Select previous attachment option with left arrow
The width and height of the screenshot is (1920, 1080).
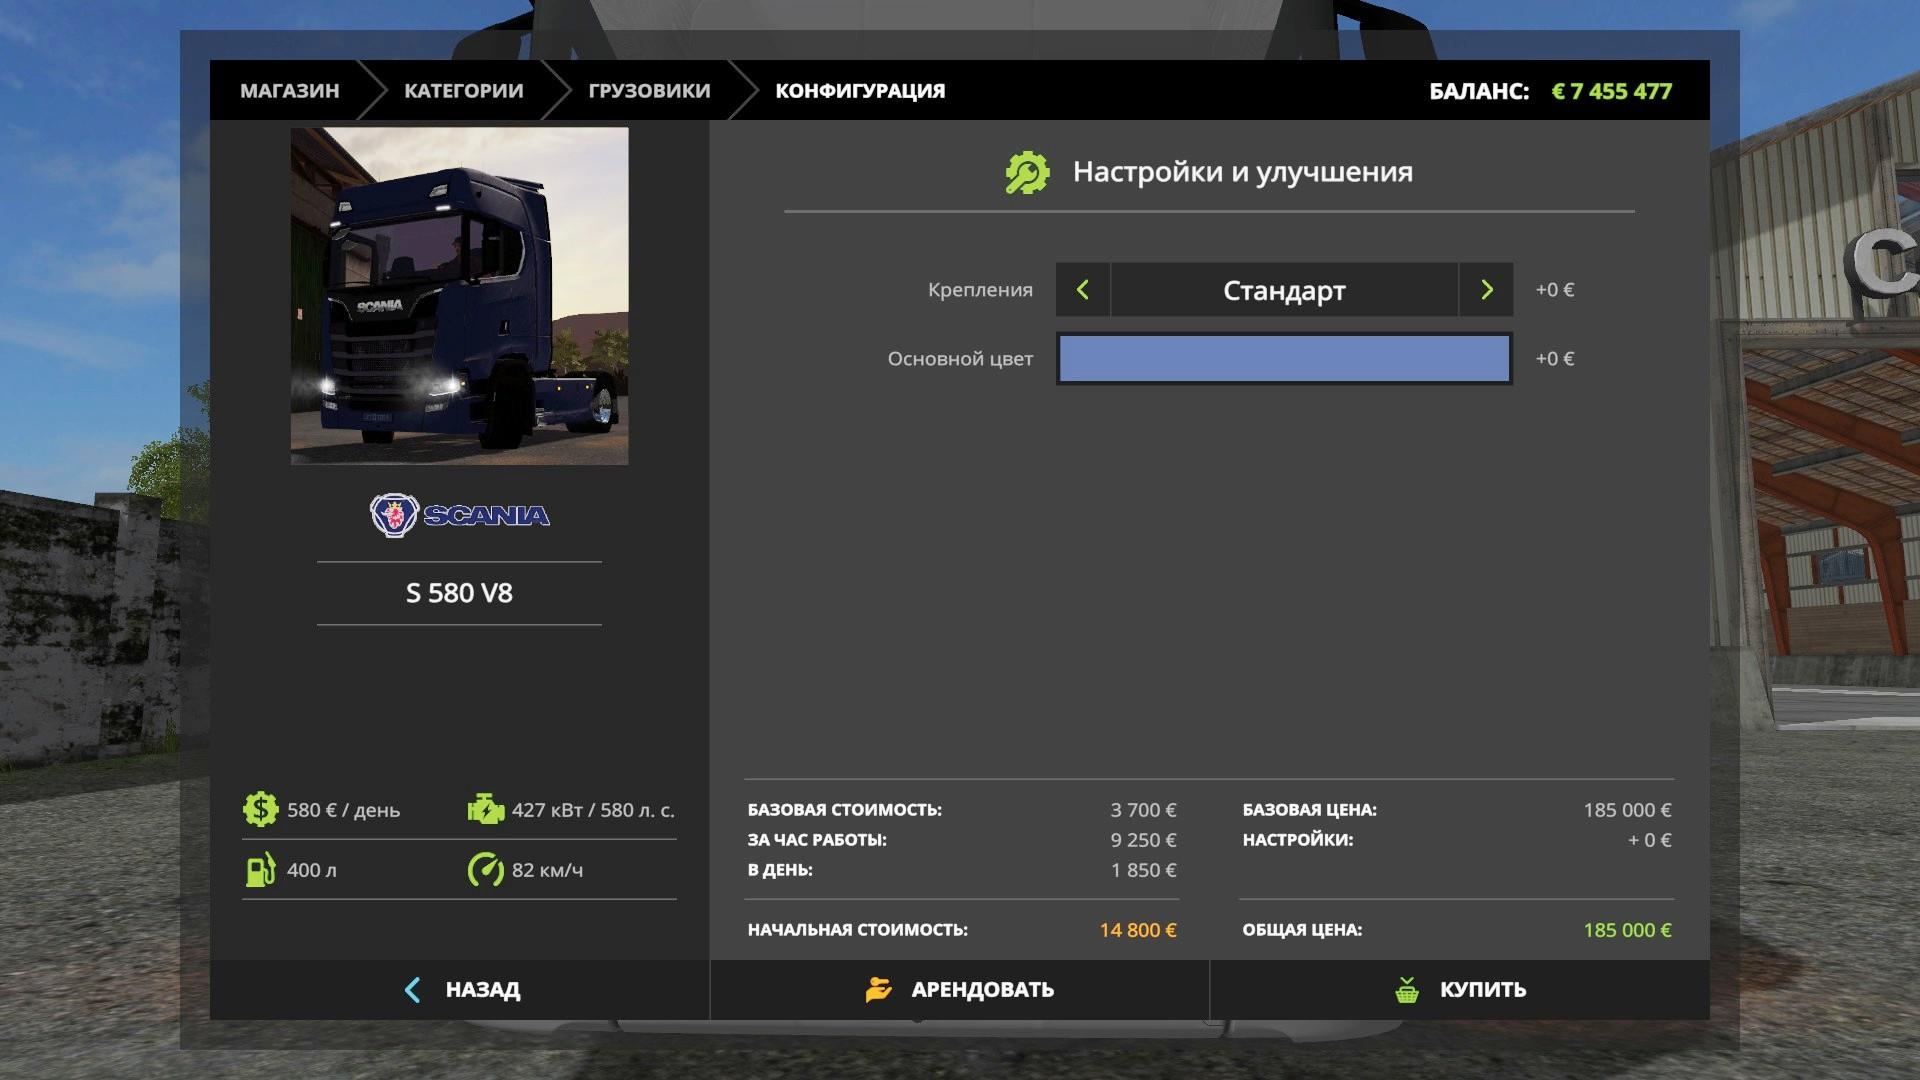point(1083,290)
